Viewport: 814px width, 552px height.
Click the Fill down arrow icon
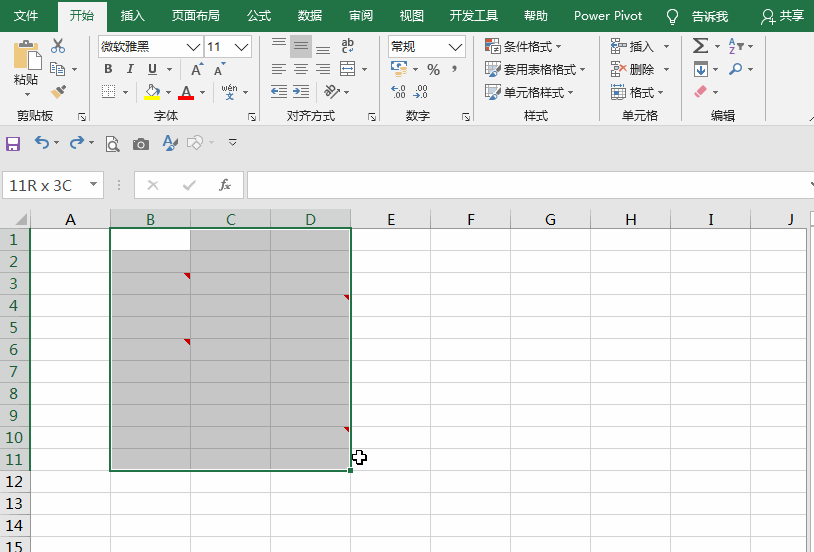701,69
